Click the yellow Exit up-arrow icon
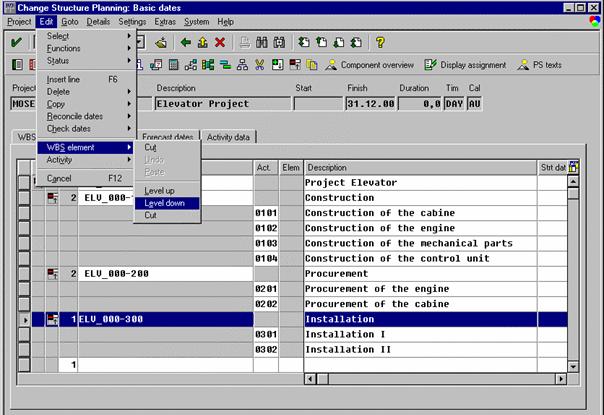604x415 pixels. point(203,42)
